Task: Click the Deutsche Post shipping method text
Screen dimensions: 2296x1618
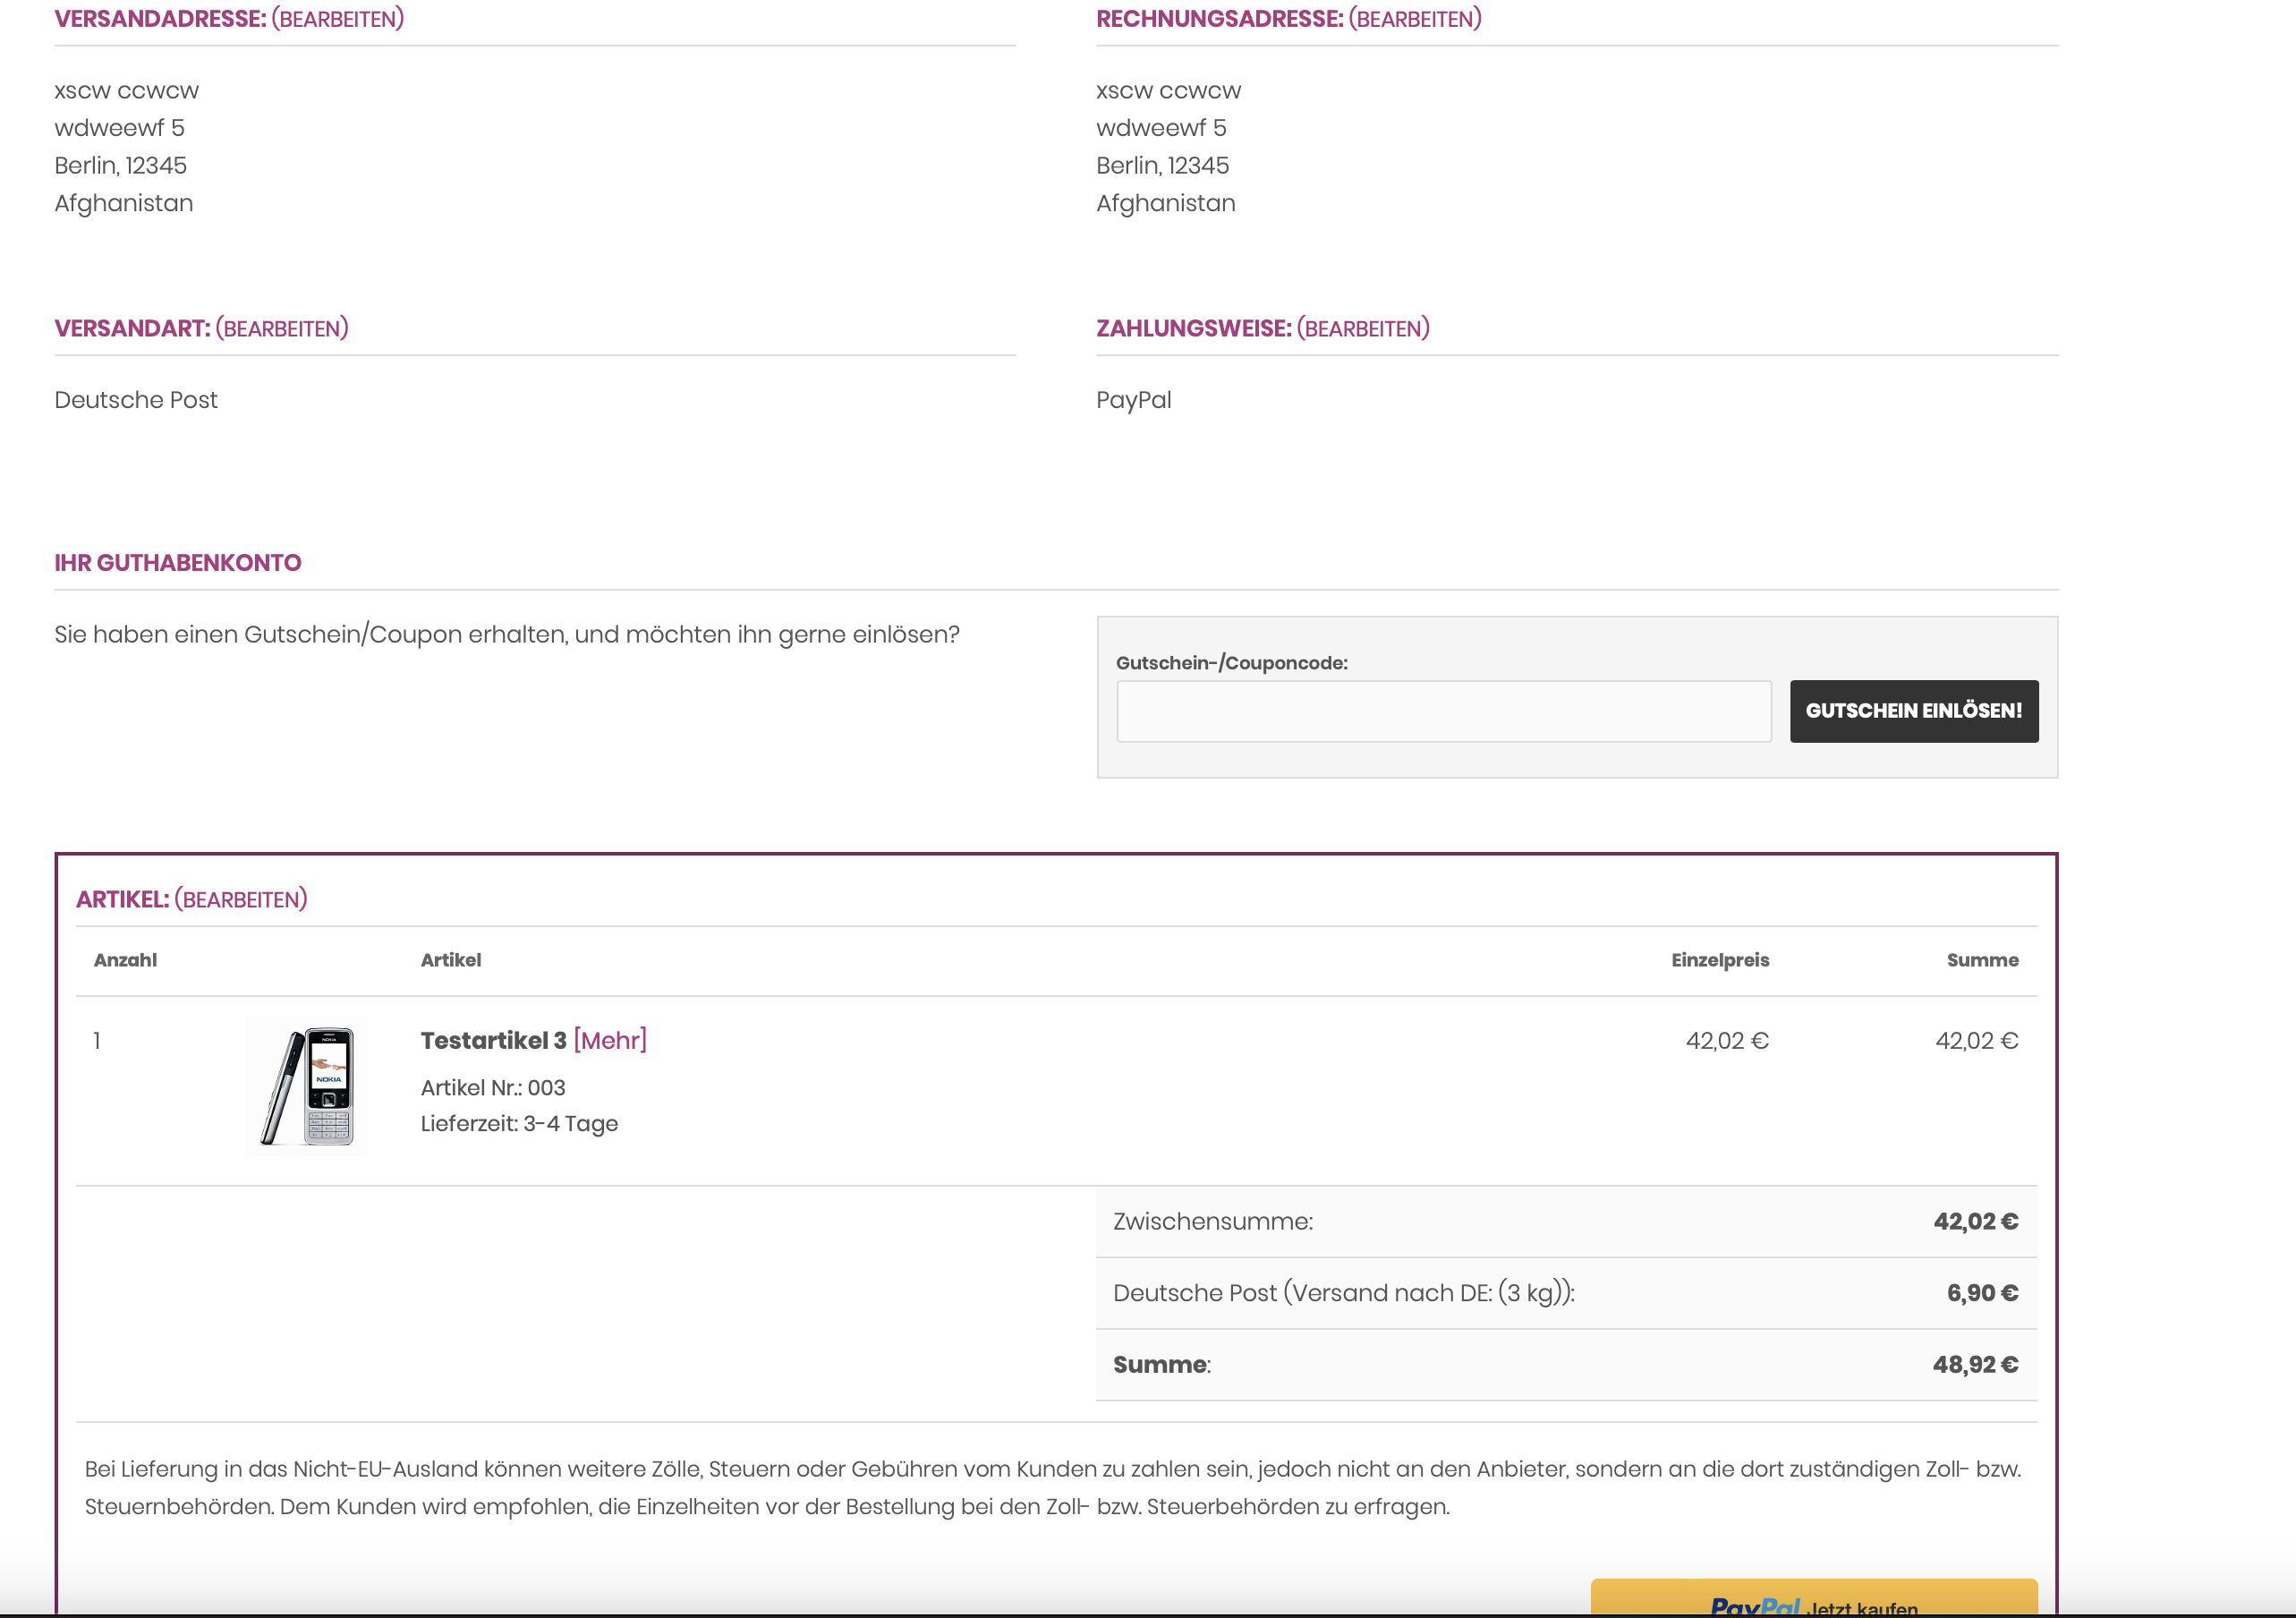Action: (x=136, y=400)
